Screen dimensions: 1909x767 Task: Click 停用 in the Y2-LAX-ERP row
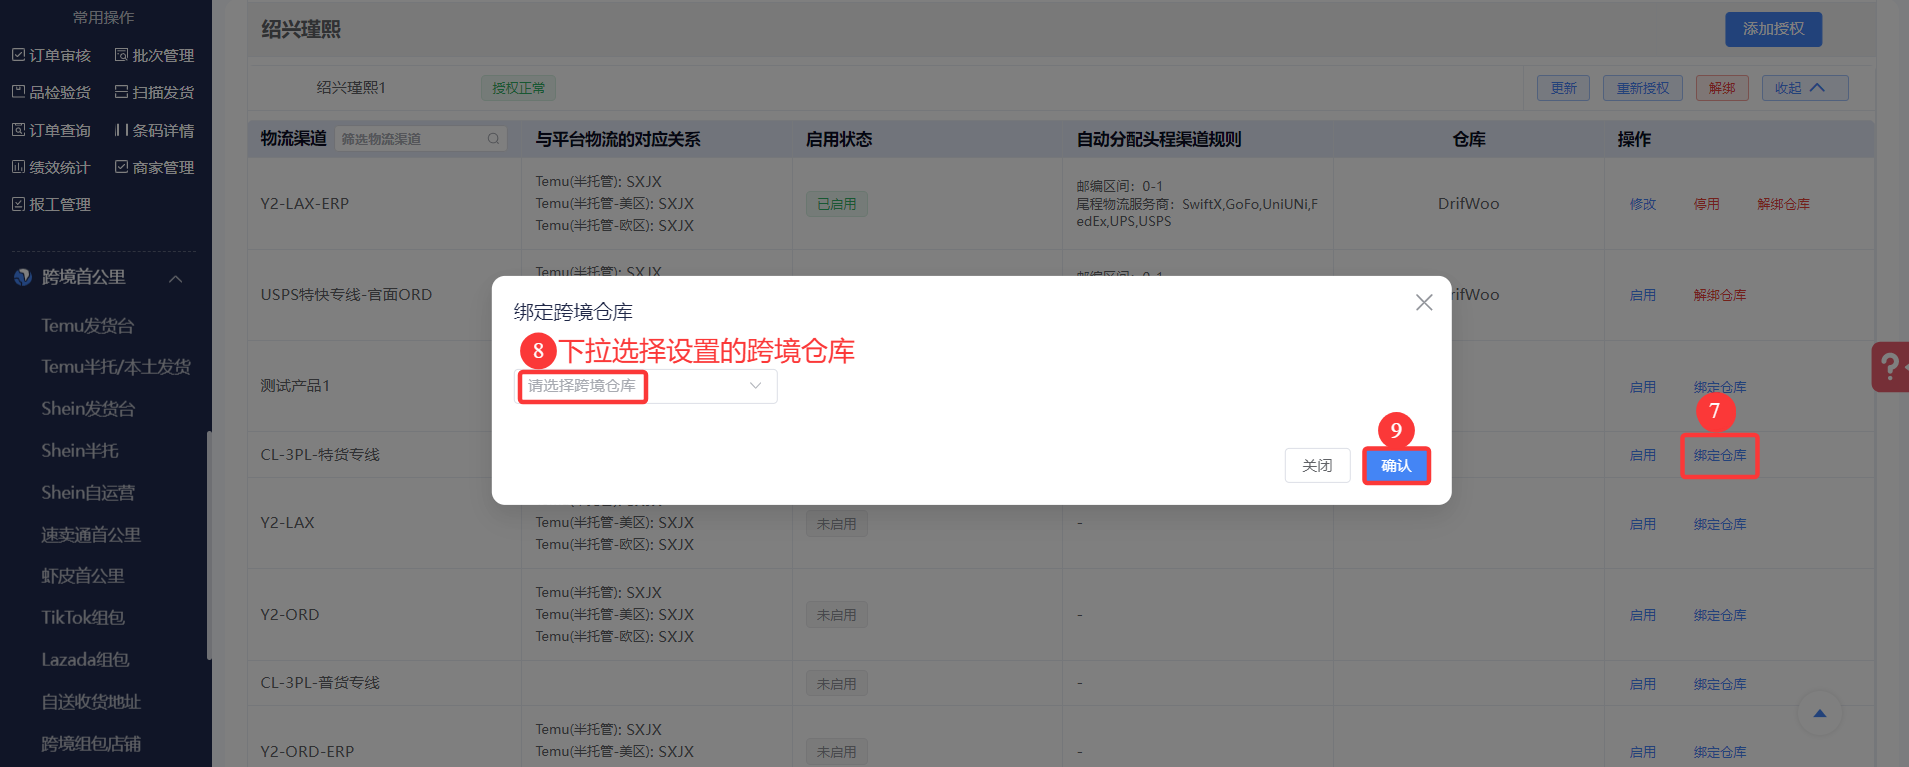(x=1707, y=204)
